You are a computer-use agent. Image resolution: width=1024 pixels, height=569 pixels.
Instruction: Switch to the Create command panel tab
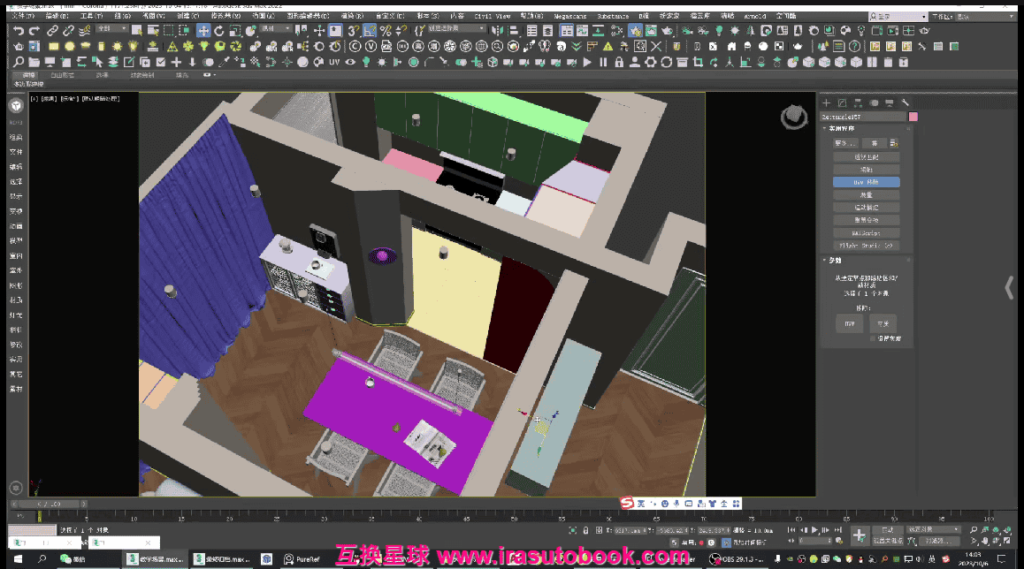tap(826, 103)
